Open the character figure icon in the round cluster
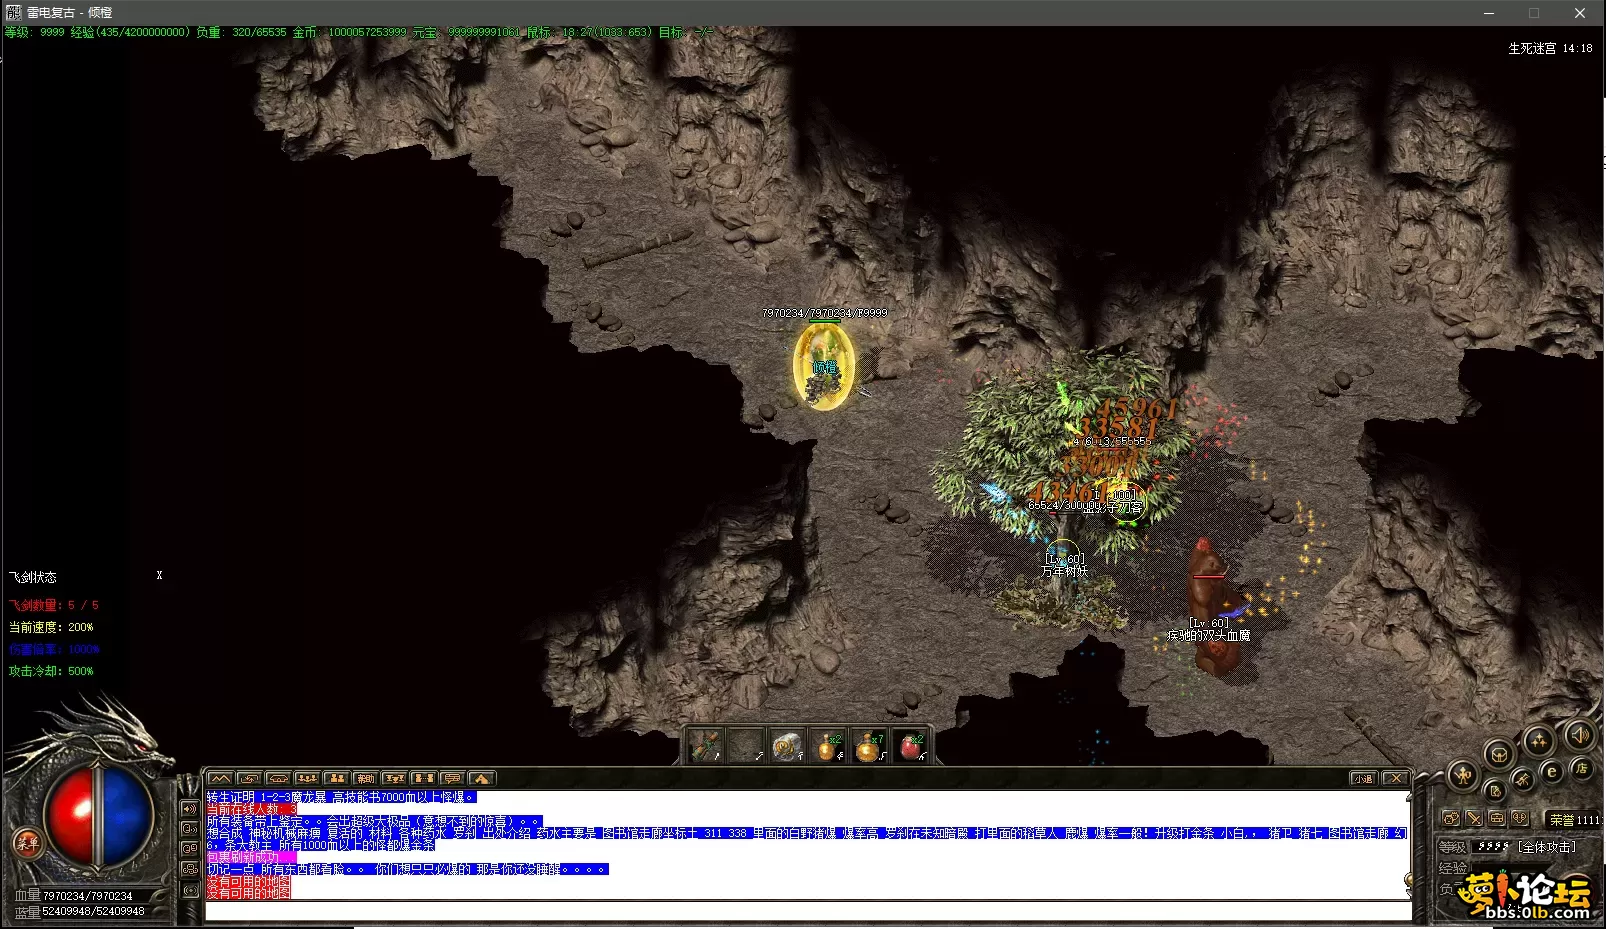Screen dimensions: 1606x929 tap(1463, 775)
